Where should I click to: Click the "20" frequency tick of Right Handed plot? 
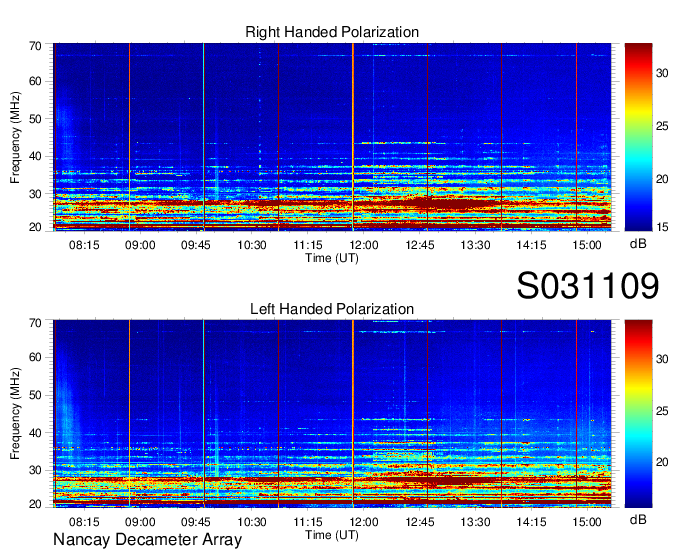pyautogui.click(x=35, y=227)
